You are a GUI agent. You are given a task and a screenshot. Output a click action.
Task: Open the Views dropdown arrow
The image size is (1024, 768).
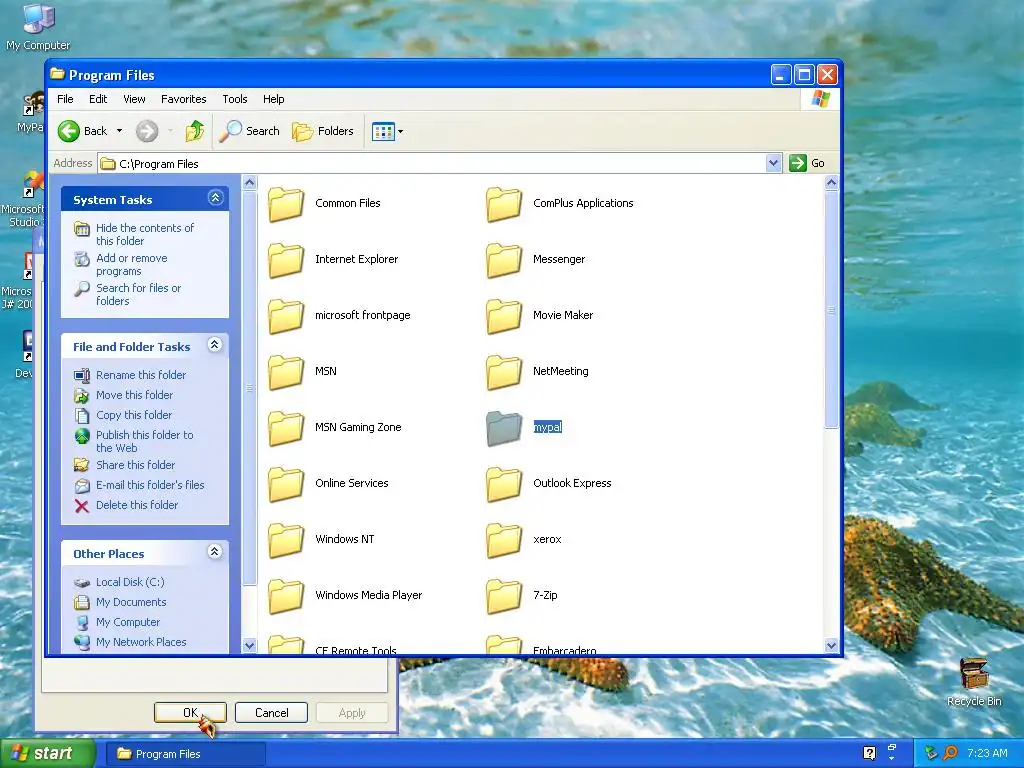click(400, 131)
